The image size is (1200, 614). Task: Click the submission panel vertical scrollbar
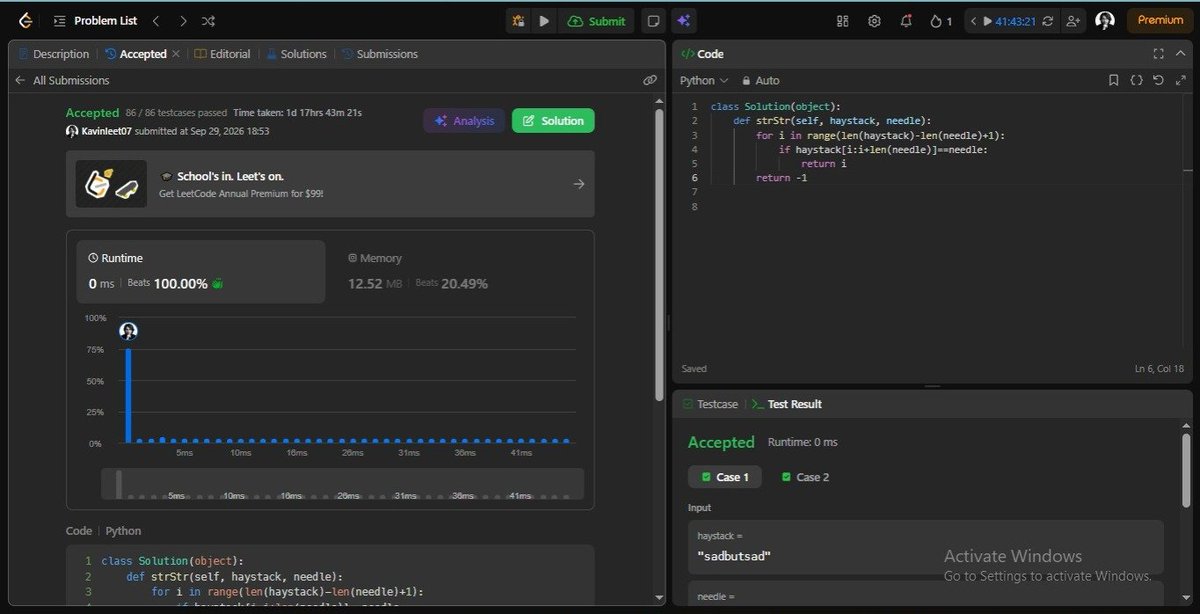pos(658,255)
